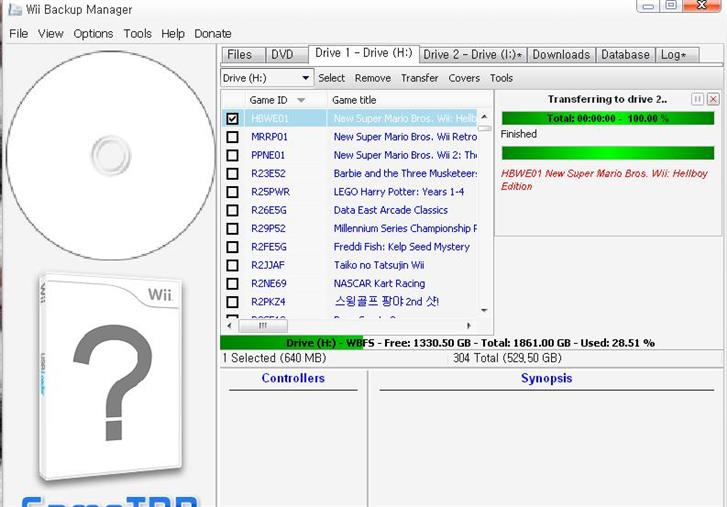Check the MRRP01 game checkbox

click(x=233, y=137)
